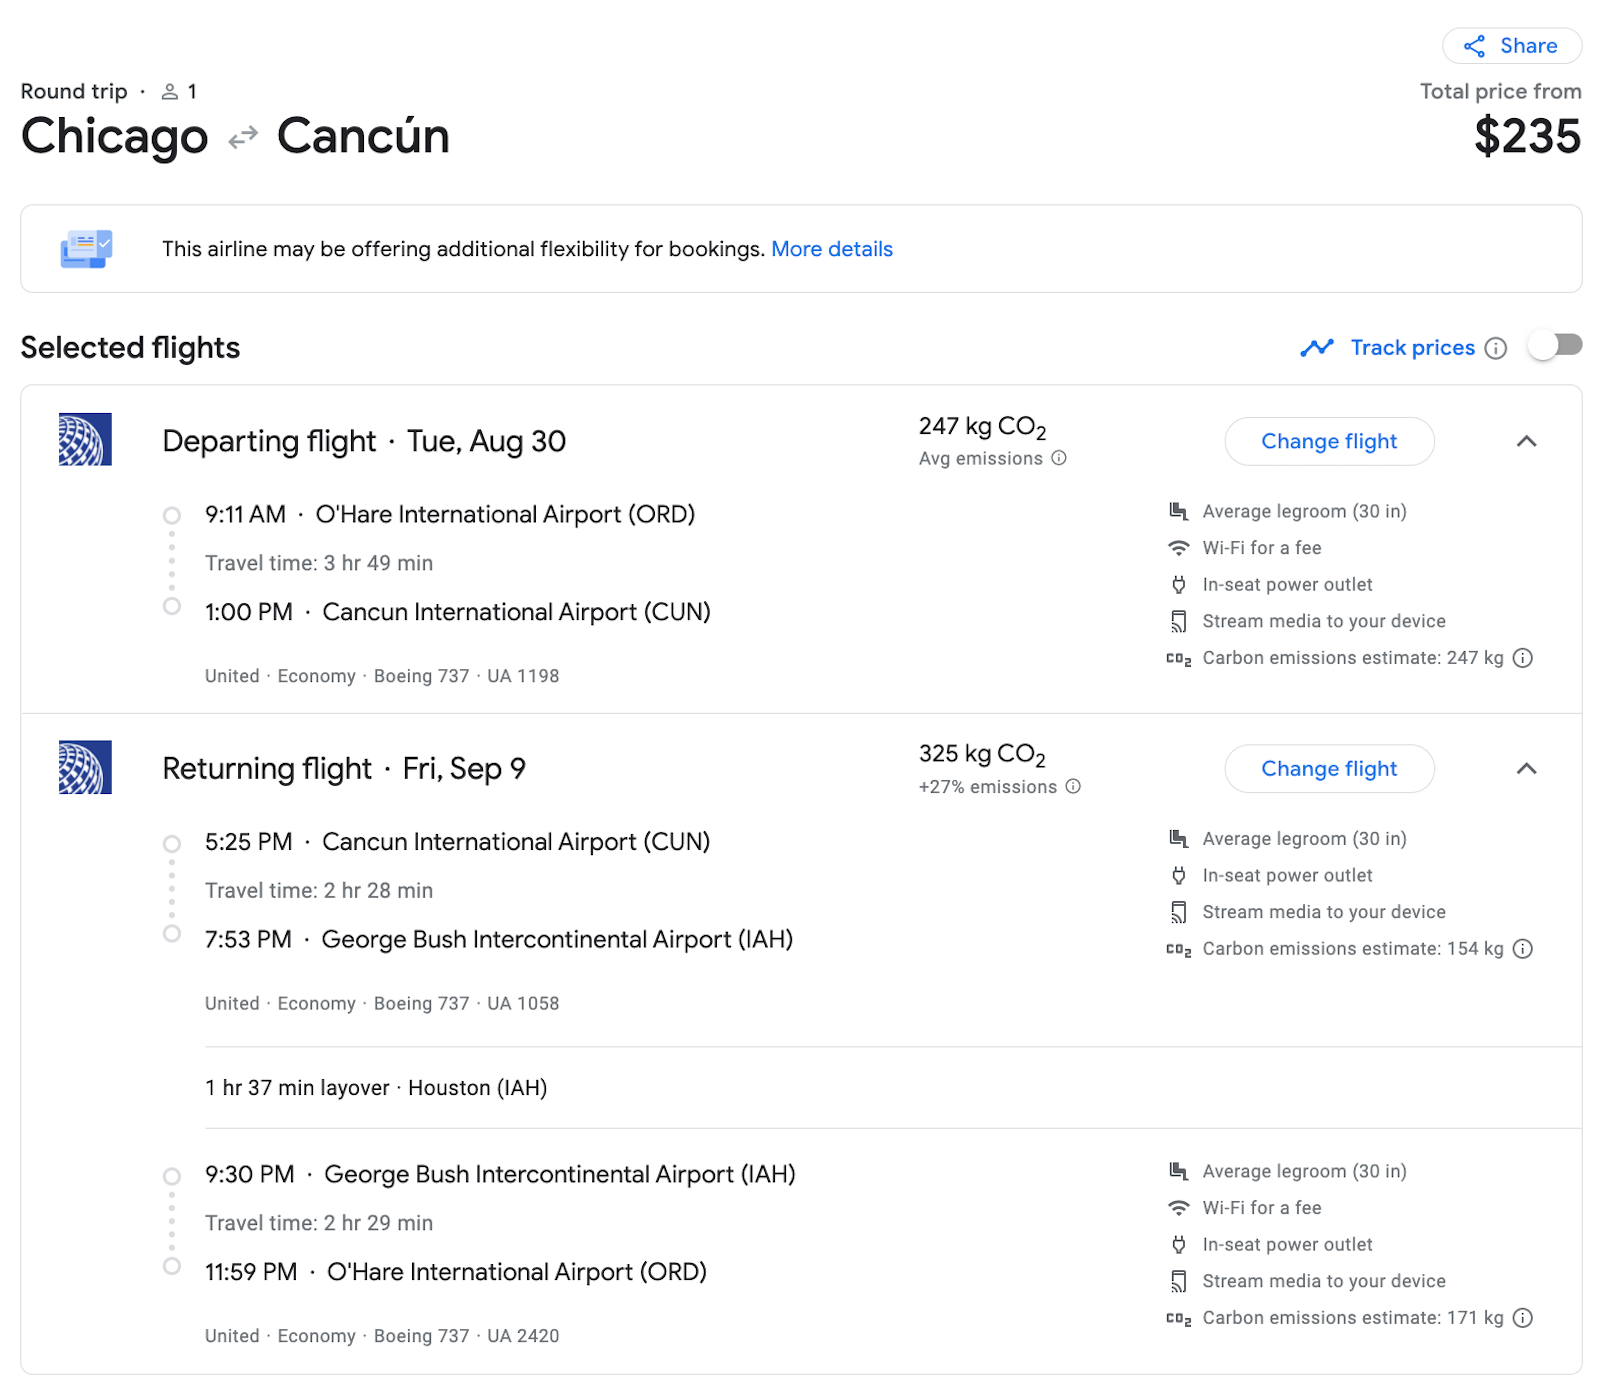The height and width of the screenshot is (1387, 1600).
Task: Click the Track prices chart icon
Action: click(x=1317, y=347)
